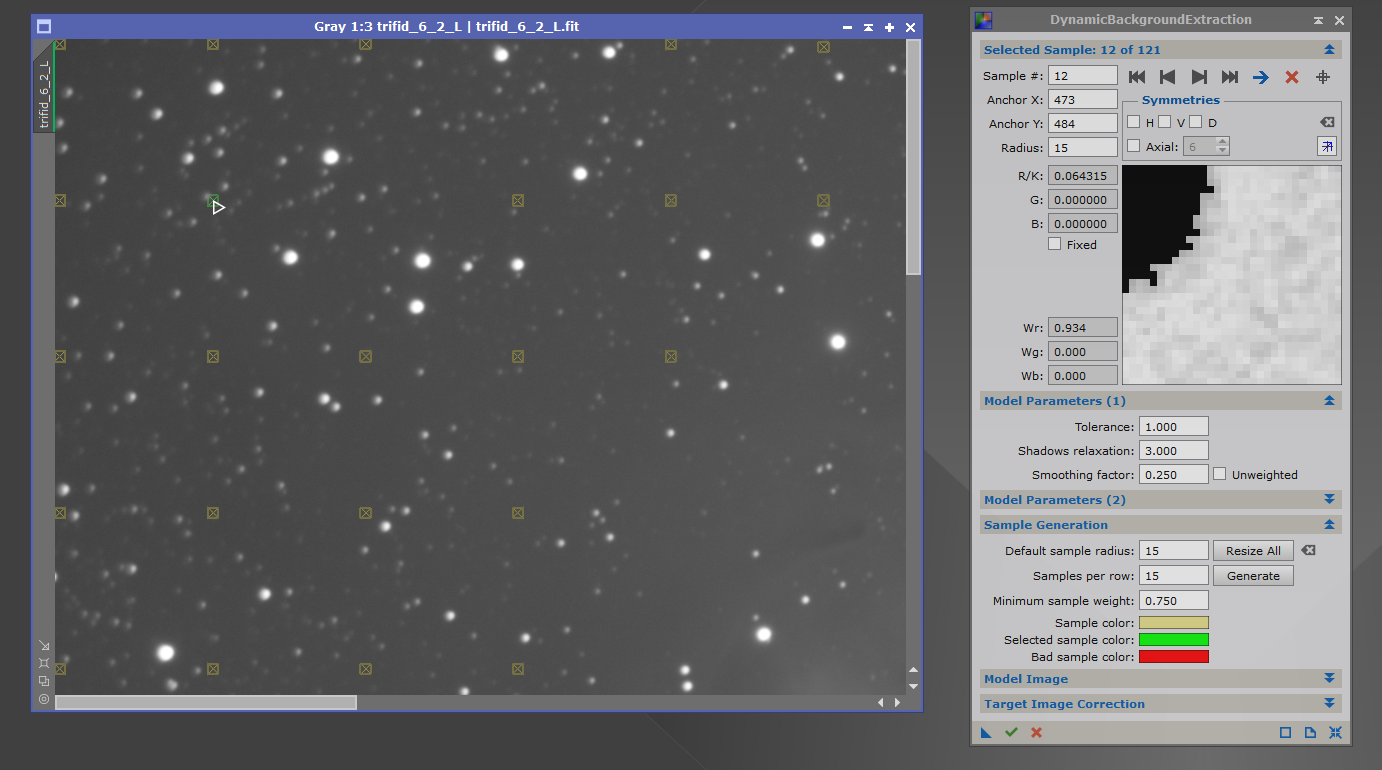This screenshot has height=770, width=1382.
Task: Click the blue new-instance triangle icon
Action: click(x=985, y=732)
